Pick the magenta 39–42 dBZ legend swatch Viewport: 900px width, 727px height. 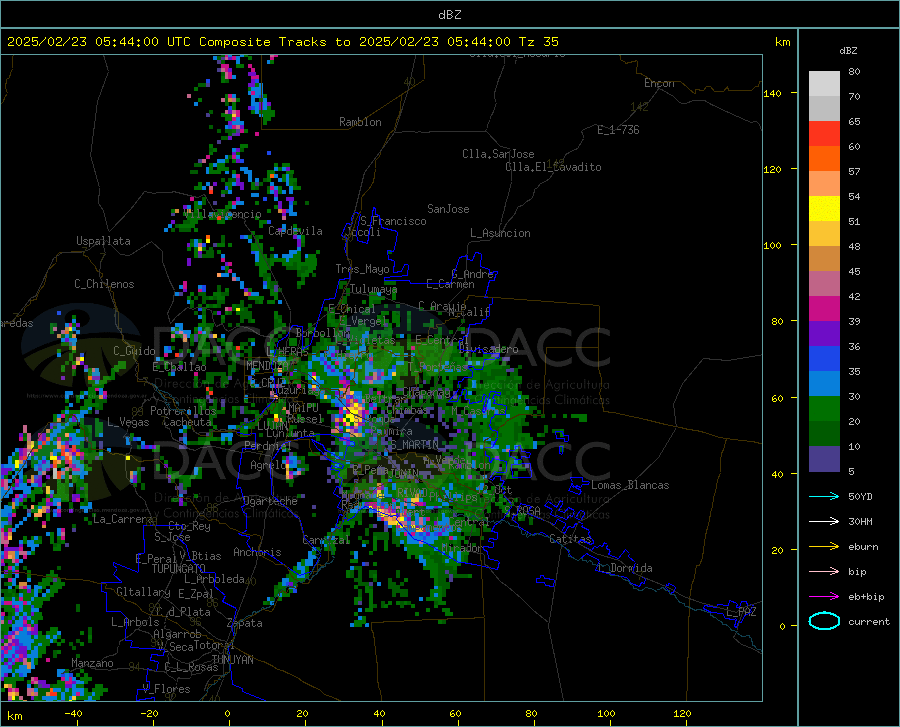coord(824,309)
